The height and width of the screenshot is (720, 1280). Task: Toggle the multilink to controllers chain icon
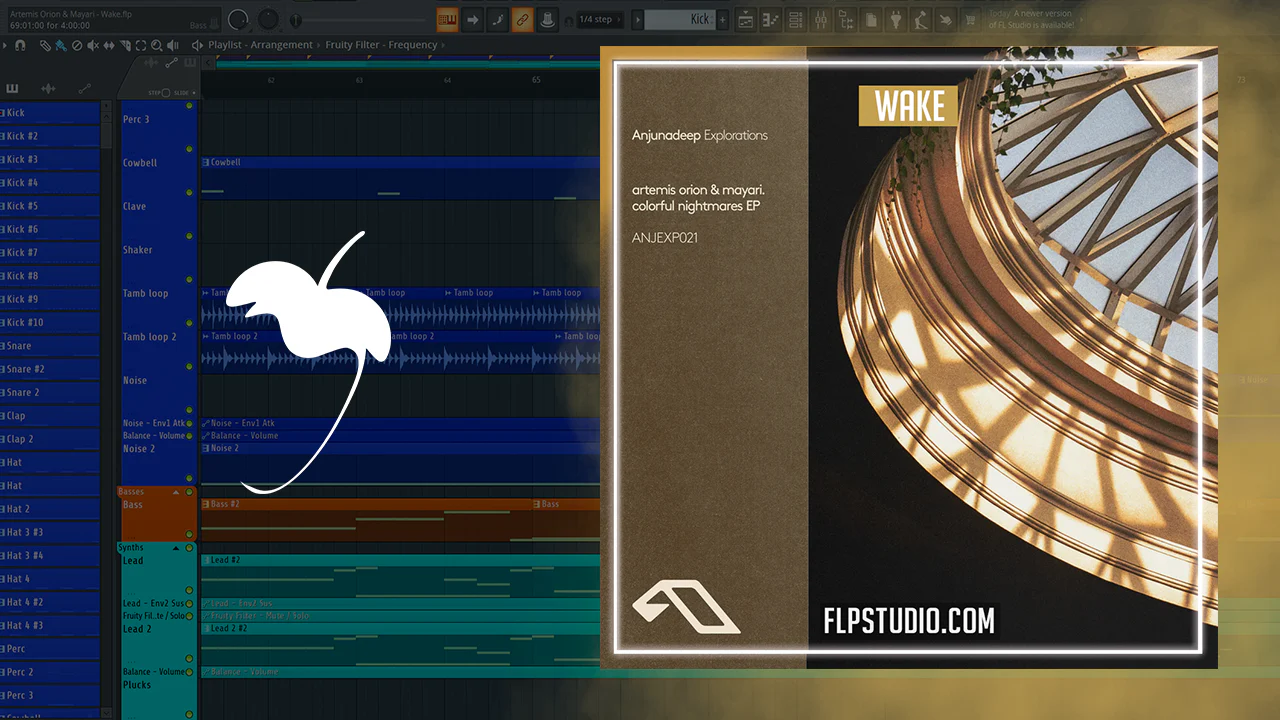point(522,19)
